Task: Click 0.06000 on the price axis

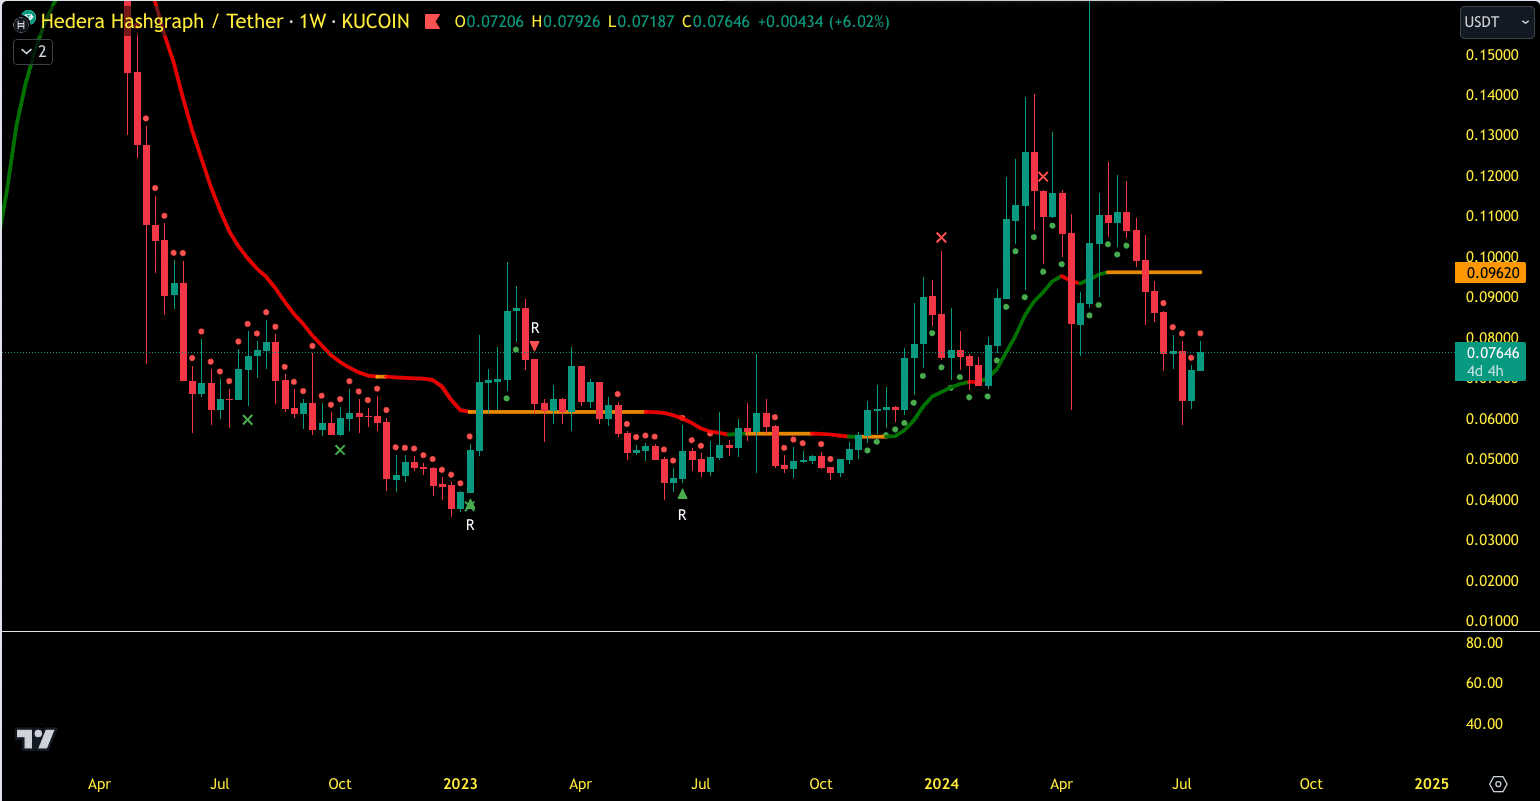Action: (1491, 419)
